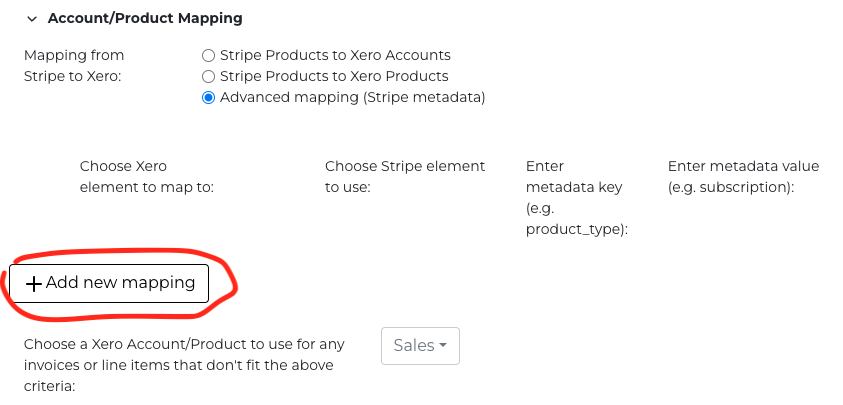The width and height of the screenshot is (843, 405).
Task: Click the "Mapping from Stripe to Xero" label
Action: (x=74, y=65)
